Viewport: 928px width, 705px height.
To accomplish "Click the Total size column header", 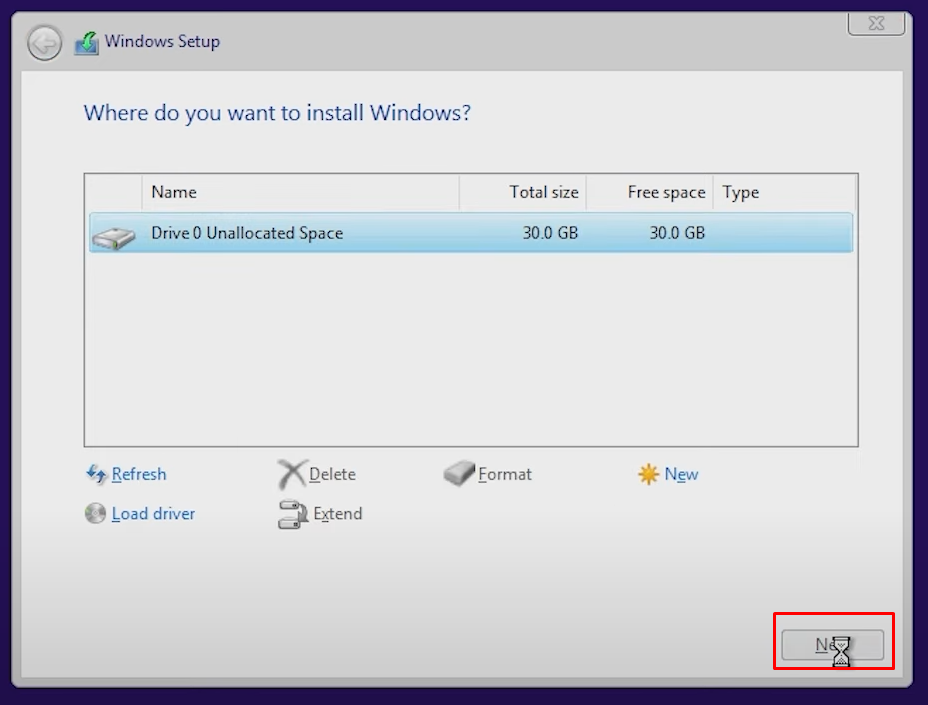I will pyautogui.click(x=523, y=192).
